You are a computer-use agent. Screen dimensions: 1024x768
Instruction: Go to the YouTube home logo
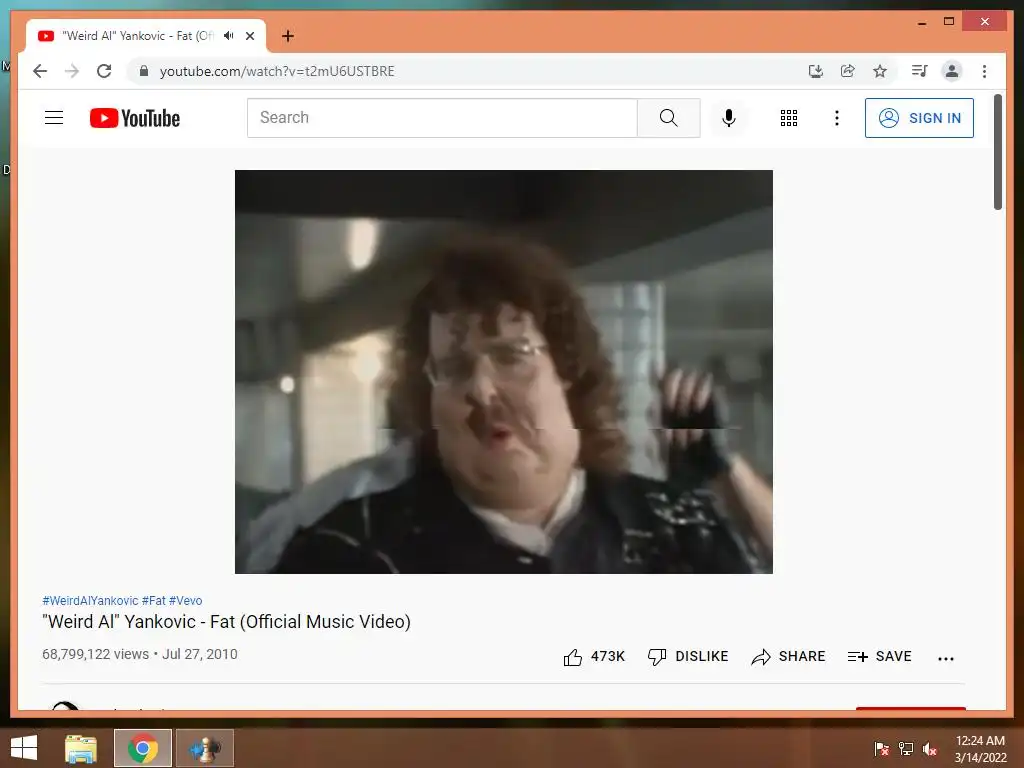point(135,118)
